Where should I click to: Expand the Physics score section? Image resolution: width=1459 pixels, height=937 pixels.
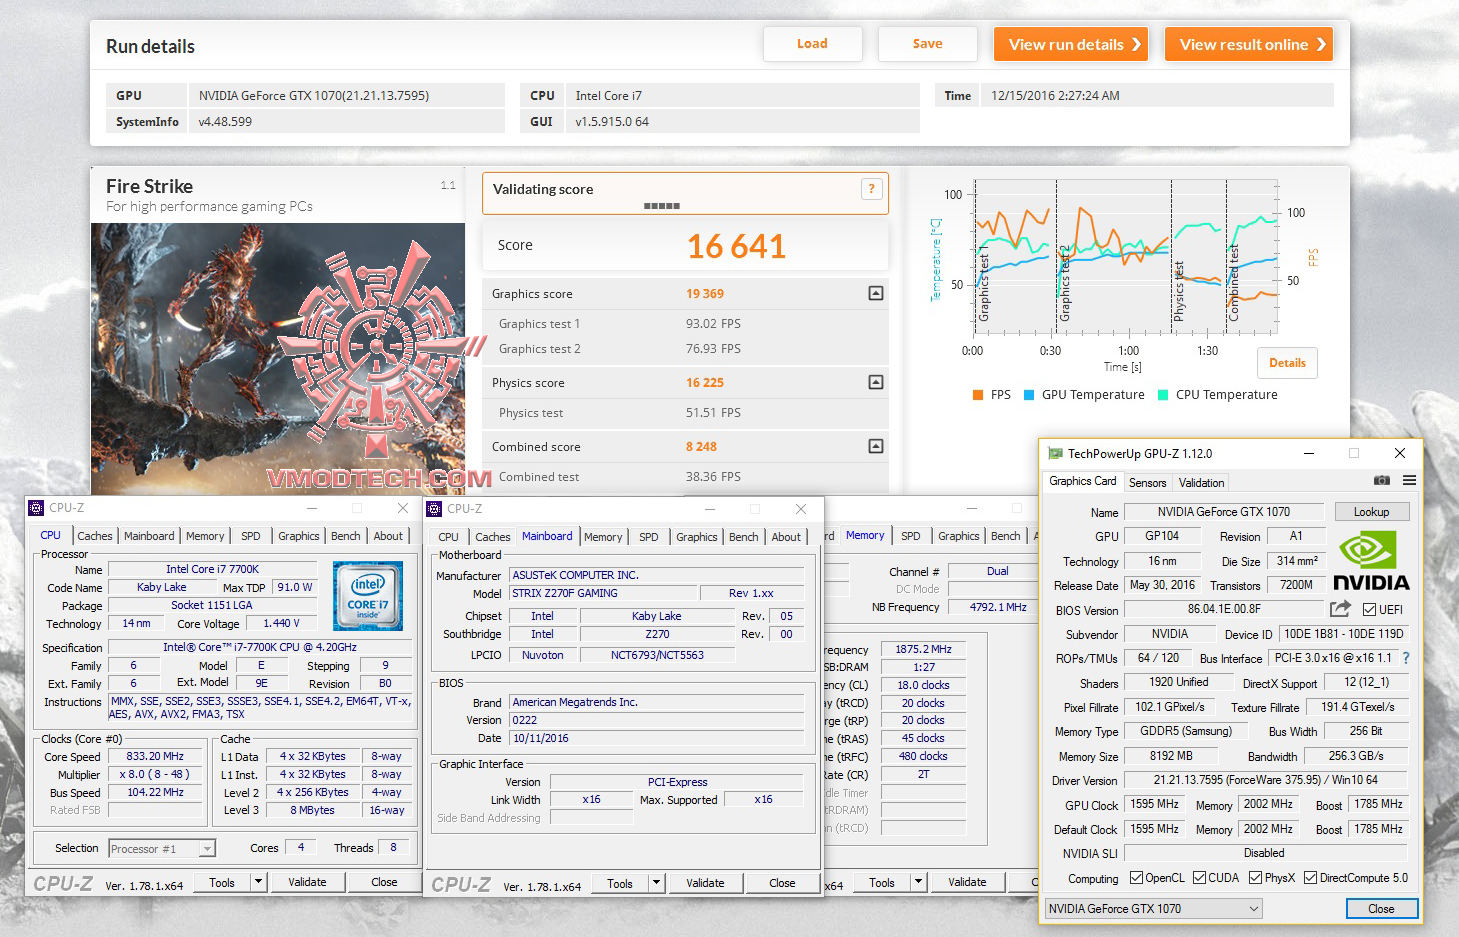(876, 382)
